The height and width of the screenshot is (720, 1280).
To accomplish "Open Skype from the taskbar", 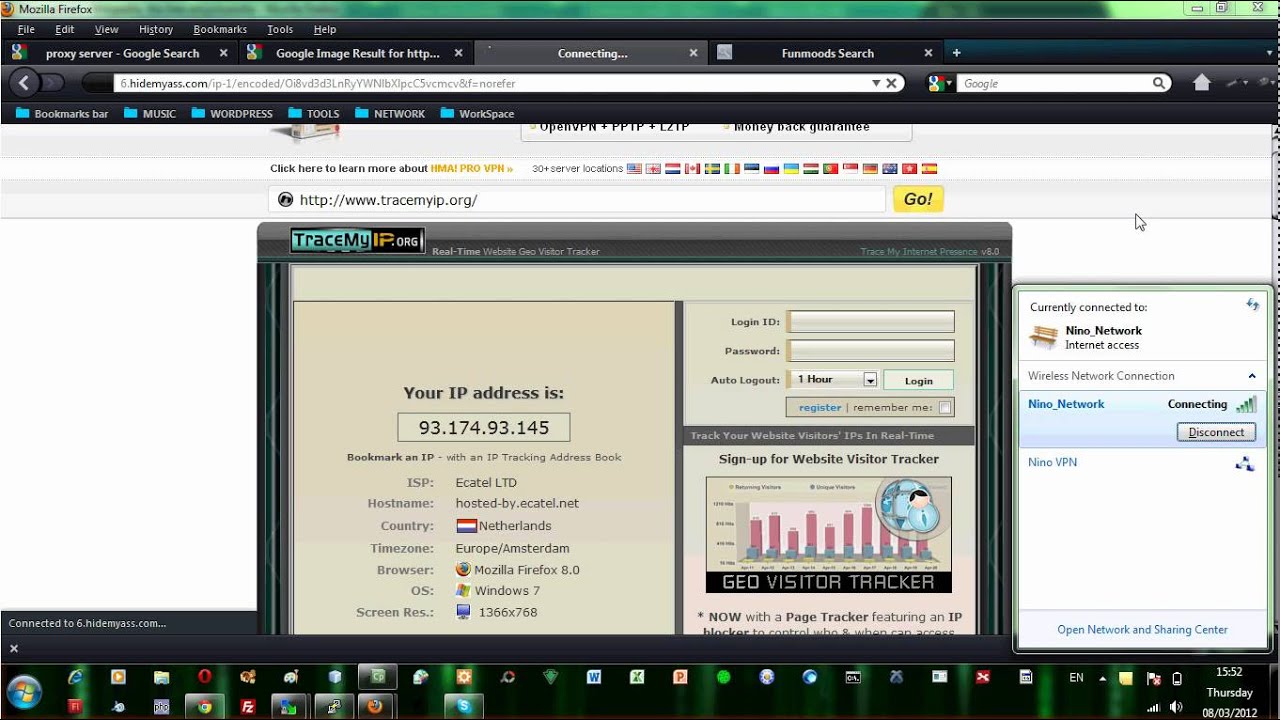I will tap(464, 706).
